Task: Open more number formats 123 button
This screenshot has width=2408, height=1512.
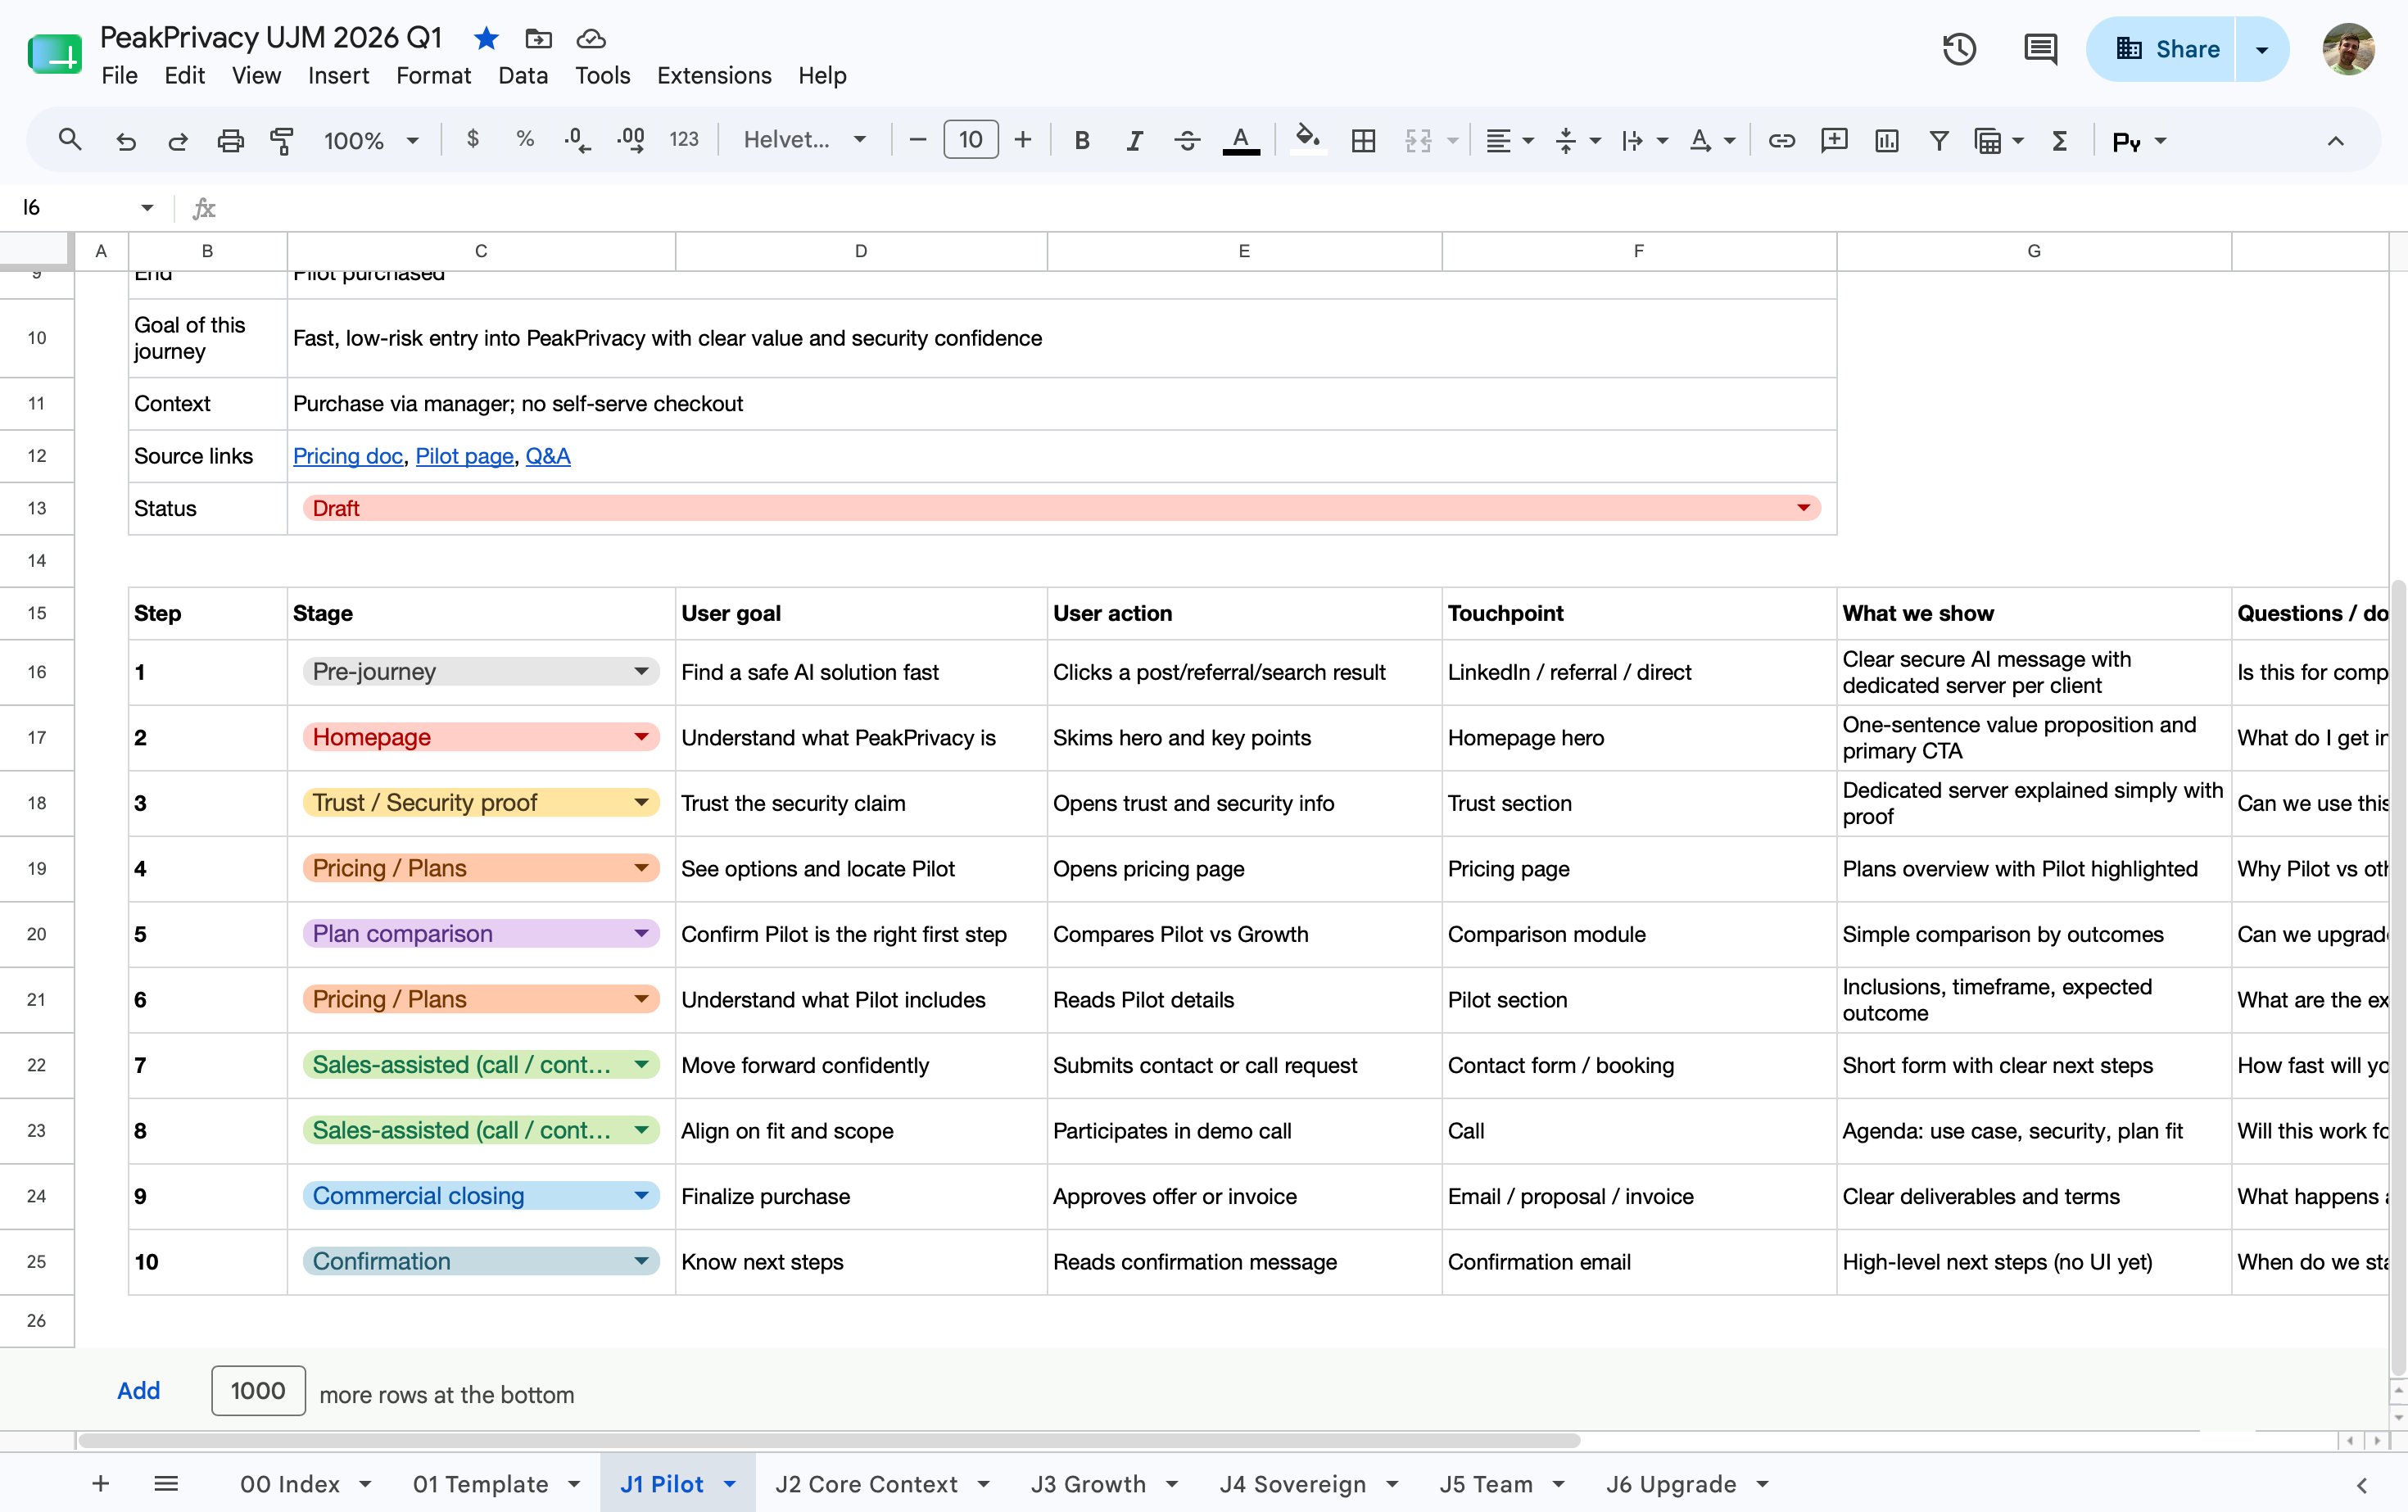Action: (684, 140)
